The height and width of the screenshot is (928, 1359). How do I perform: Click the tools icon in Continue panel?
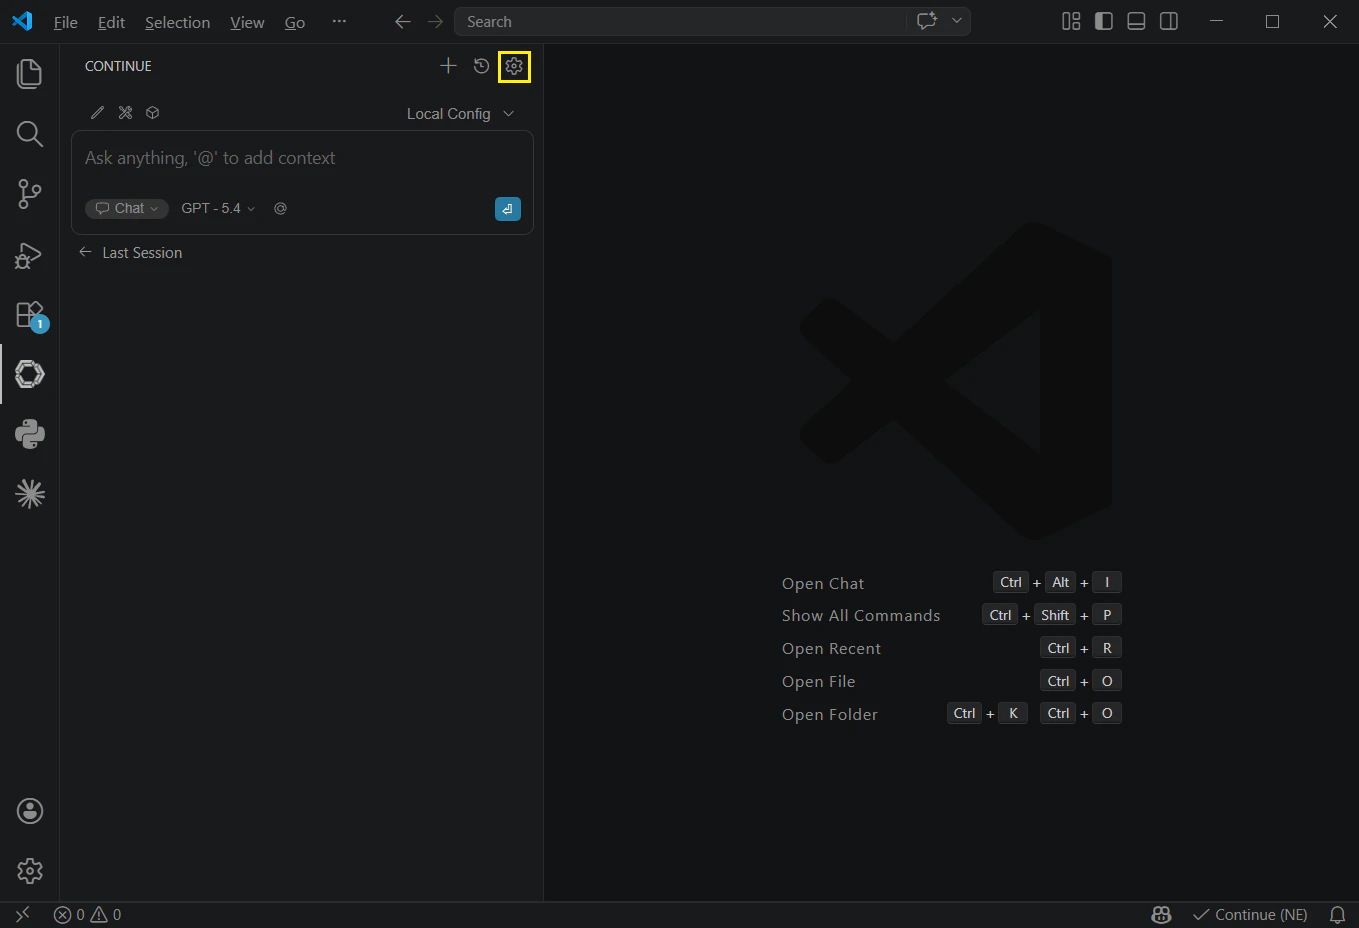125,113
